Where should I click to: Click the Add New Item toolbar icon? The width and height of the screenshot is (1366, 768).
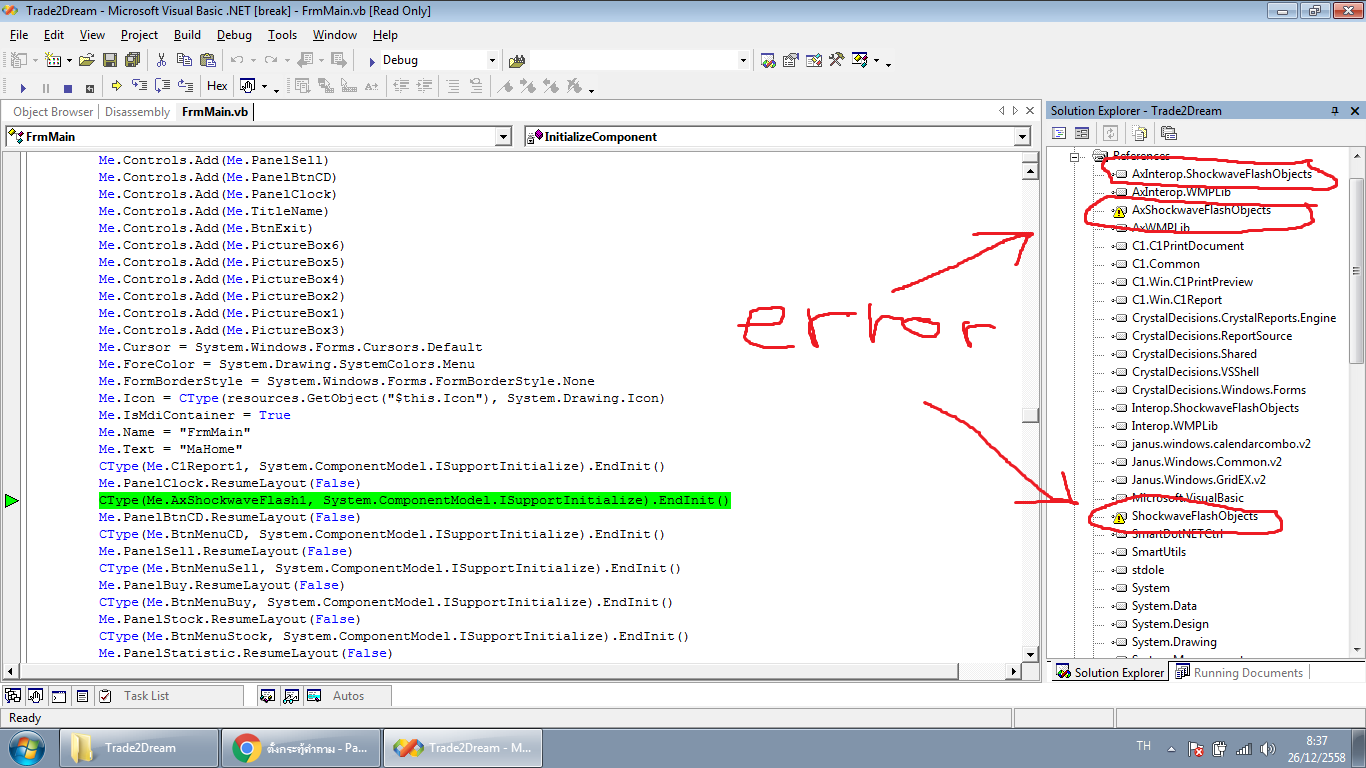click(53, 60)
